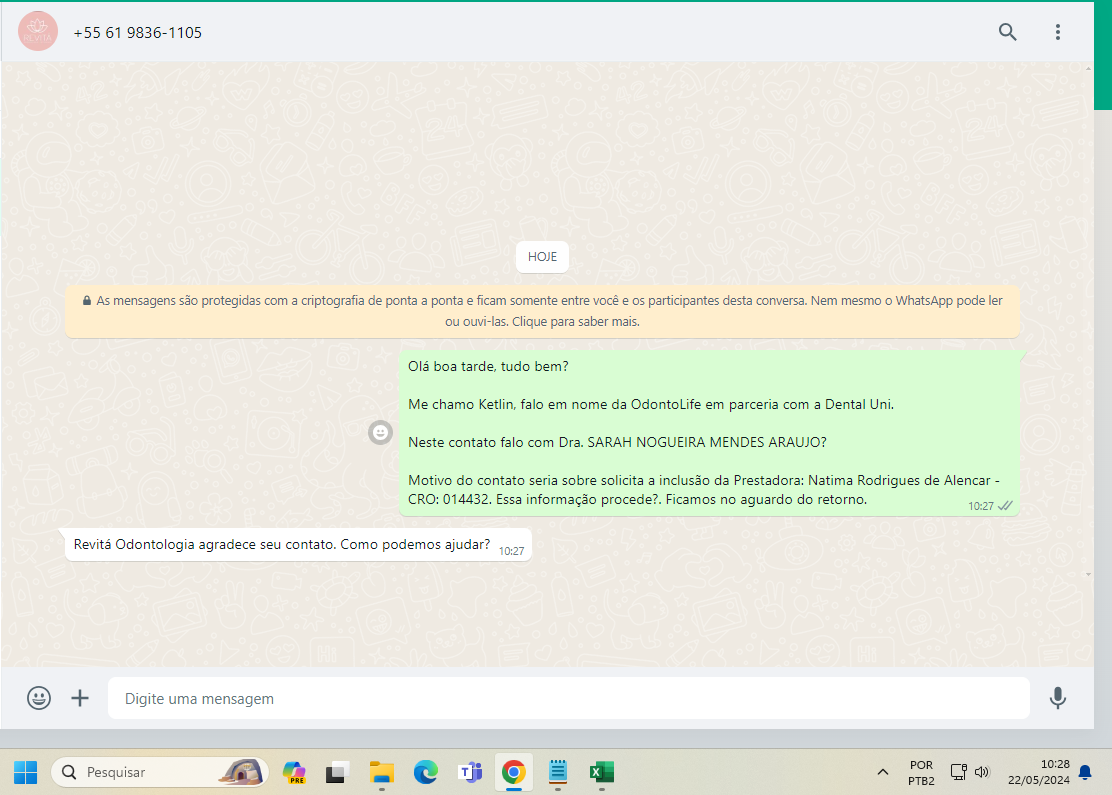1112x795 pixels.
Task: Open the chat search magnifier icon
Action: coord(1007,32)
